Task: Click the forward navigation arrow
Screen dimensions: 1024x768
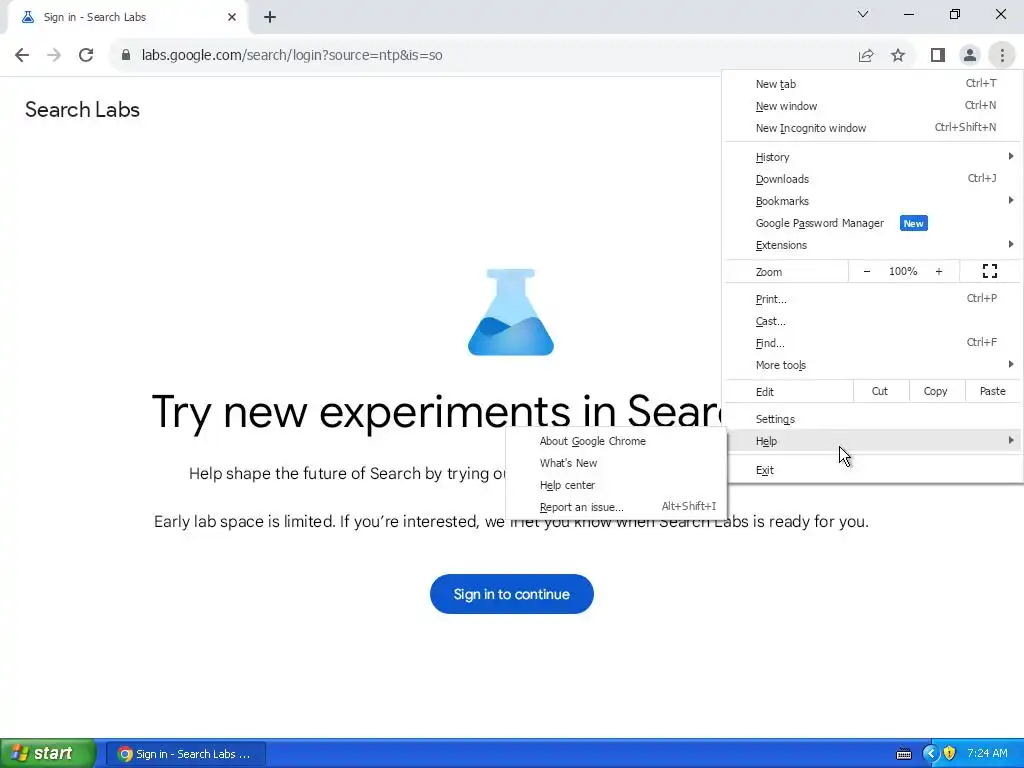Action: 54,55
